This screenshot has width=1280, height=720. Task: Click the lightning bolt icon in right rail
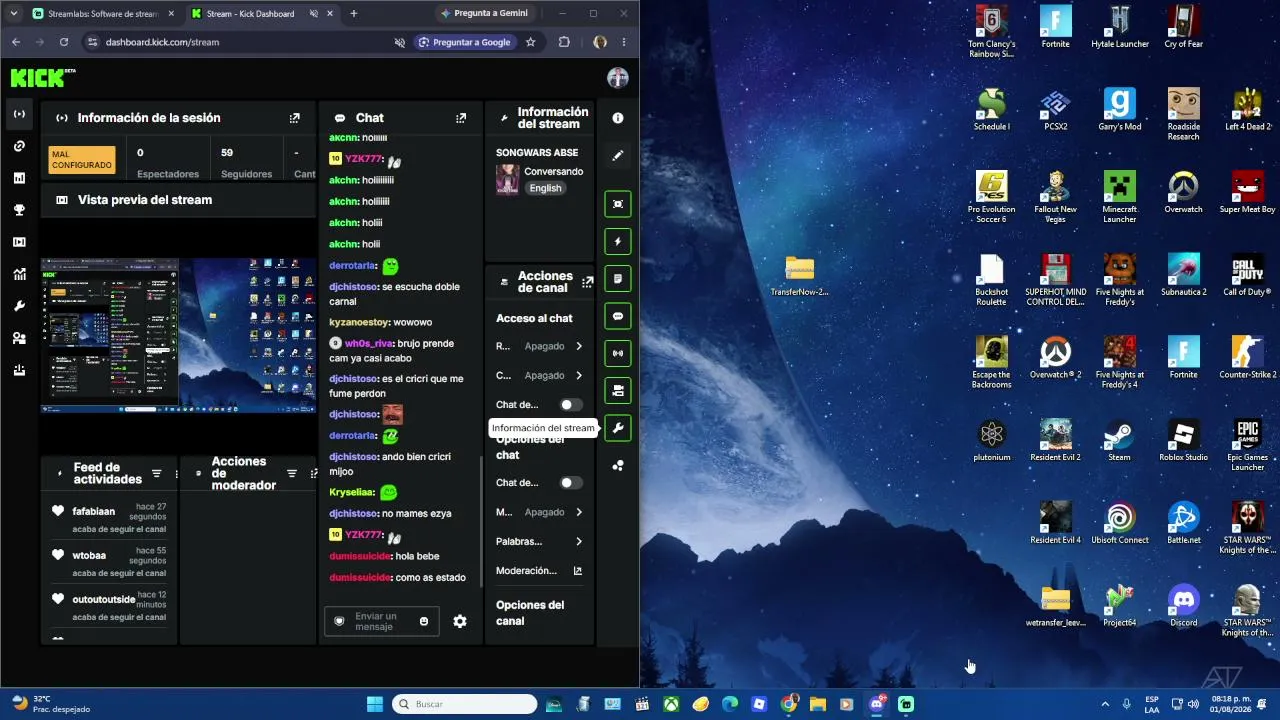point(618,241)
